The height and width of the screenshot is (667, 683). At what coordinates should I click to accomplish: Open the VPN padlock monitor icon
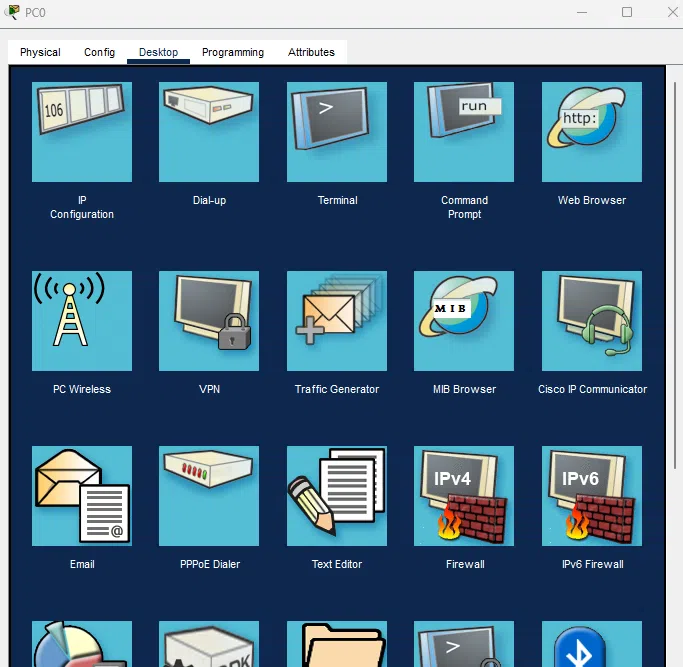click(209, 321)
